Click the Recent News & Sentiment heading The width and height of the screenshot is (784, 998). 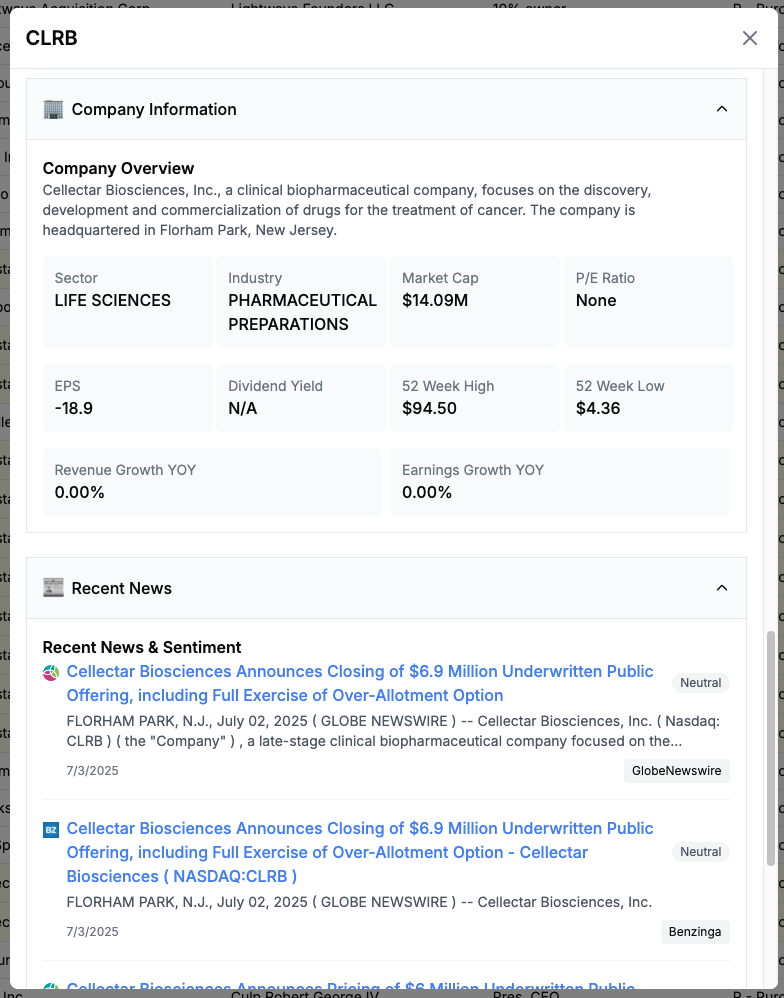142,647
